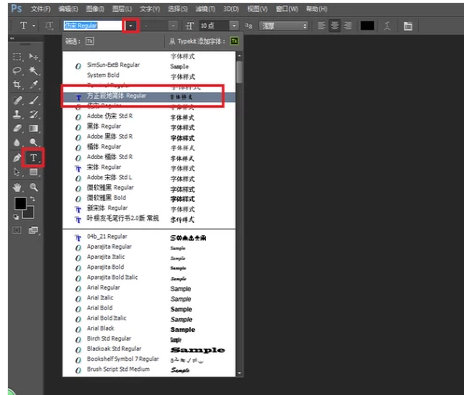Select the Hand tool
This screenshot has width=464, height=395.
tap(17, 187)
